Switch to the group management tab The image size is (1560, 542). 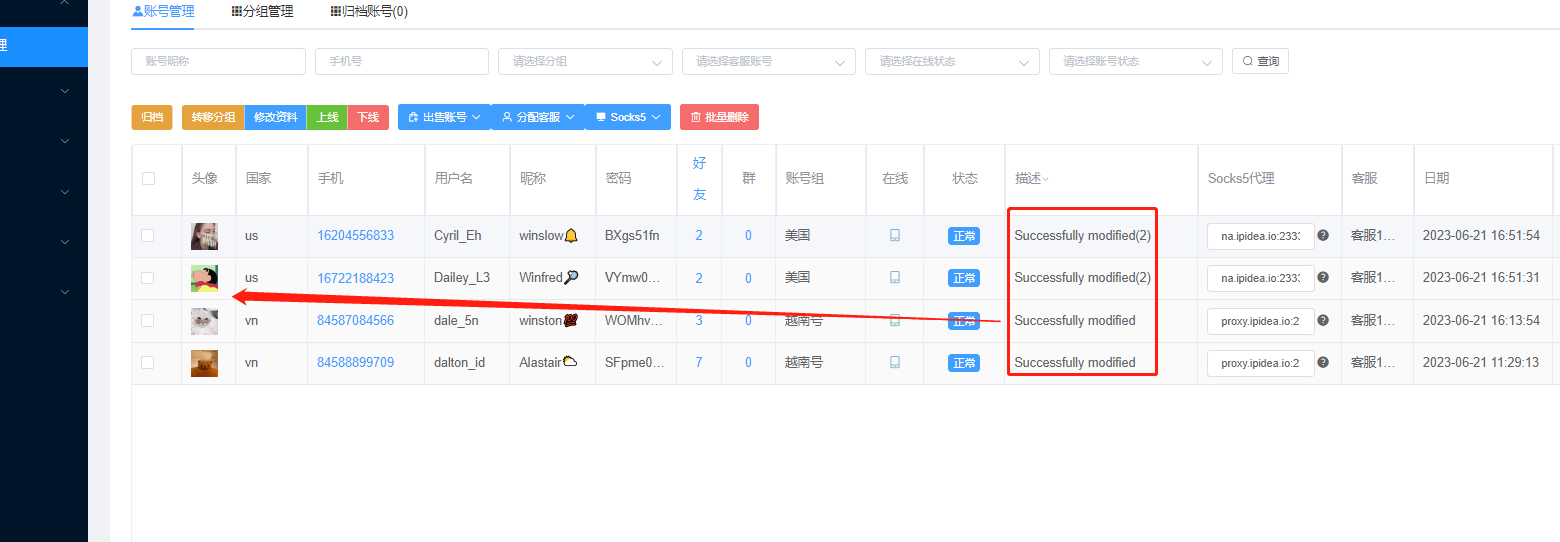coord(262,12)
